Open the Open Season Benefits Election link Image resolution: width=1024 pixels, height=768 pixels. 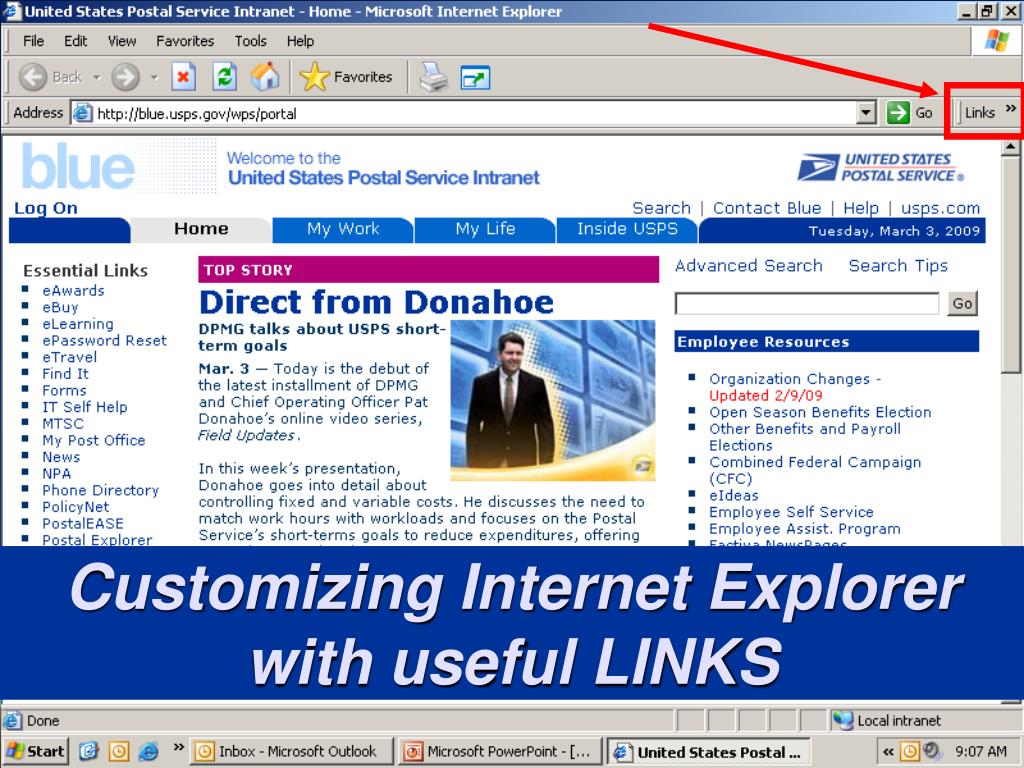(x=820, y=412)
